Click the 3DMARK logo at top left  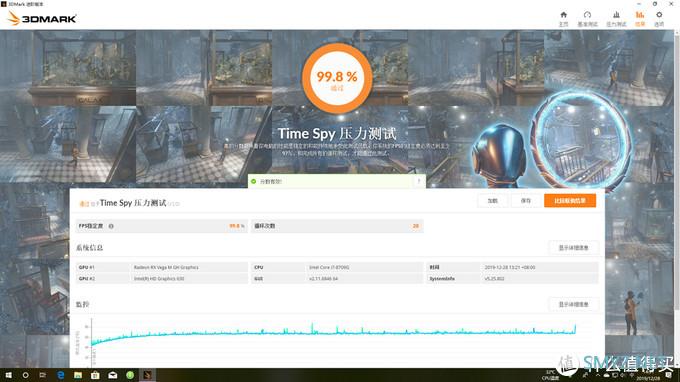[42, 19]
